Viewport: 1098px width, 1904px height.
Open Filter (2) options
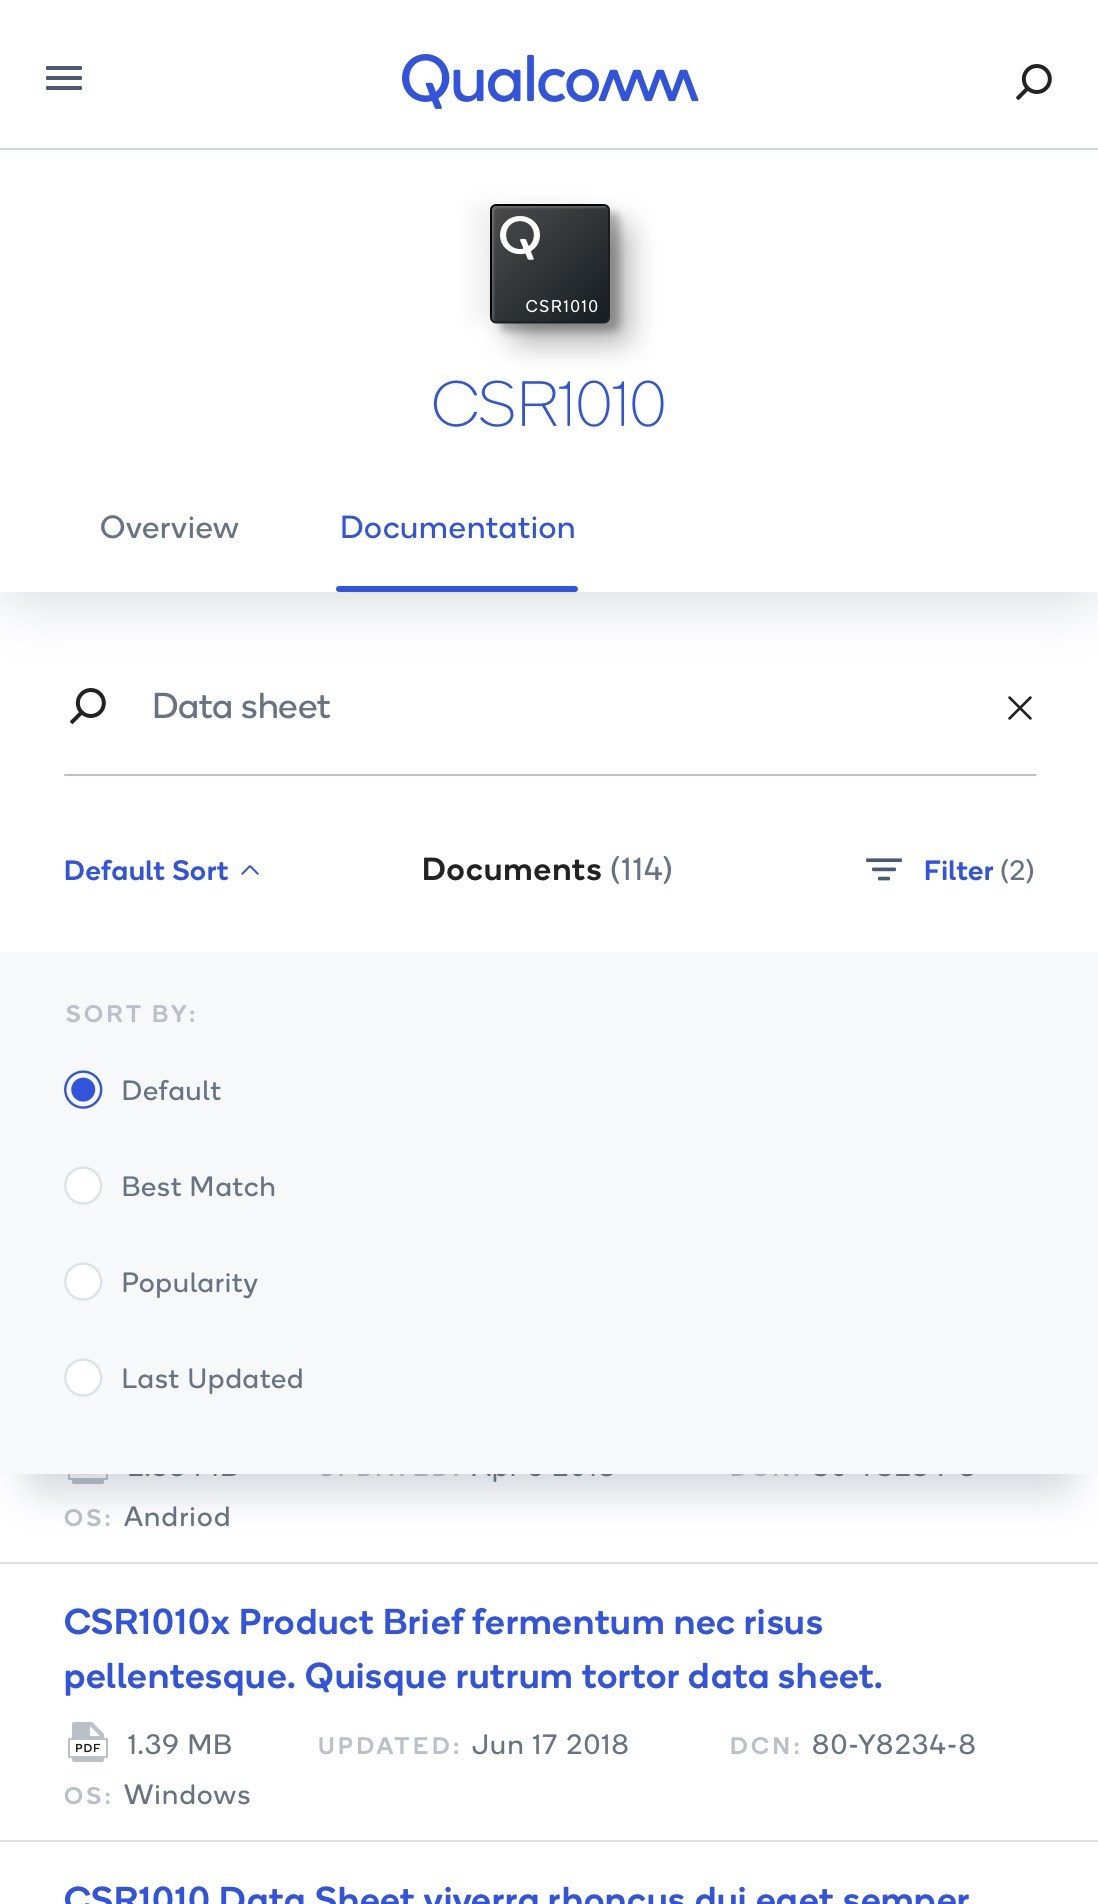pyautogui.click(x=978, y=871)
